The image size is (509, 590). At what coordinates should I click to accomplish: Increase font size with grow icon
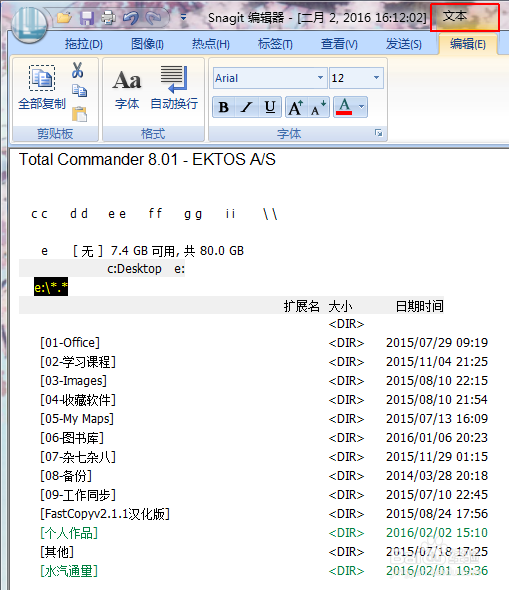(x=296, y=107)
